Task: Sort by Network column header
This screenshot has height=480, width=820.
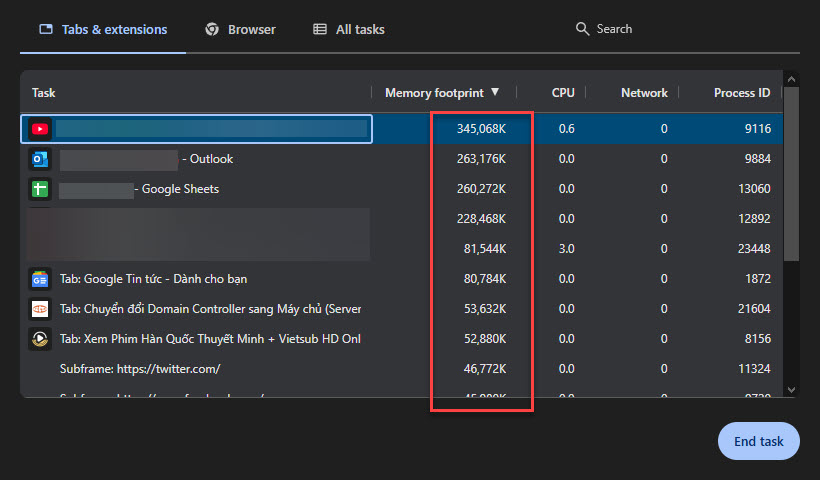Action: click(x=643, y=93)
